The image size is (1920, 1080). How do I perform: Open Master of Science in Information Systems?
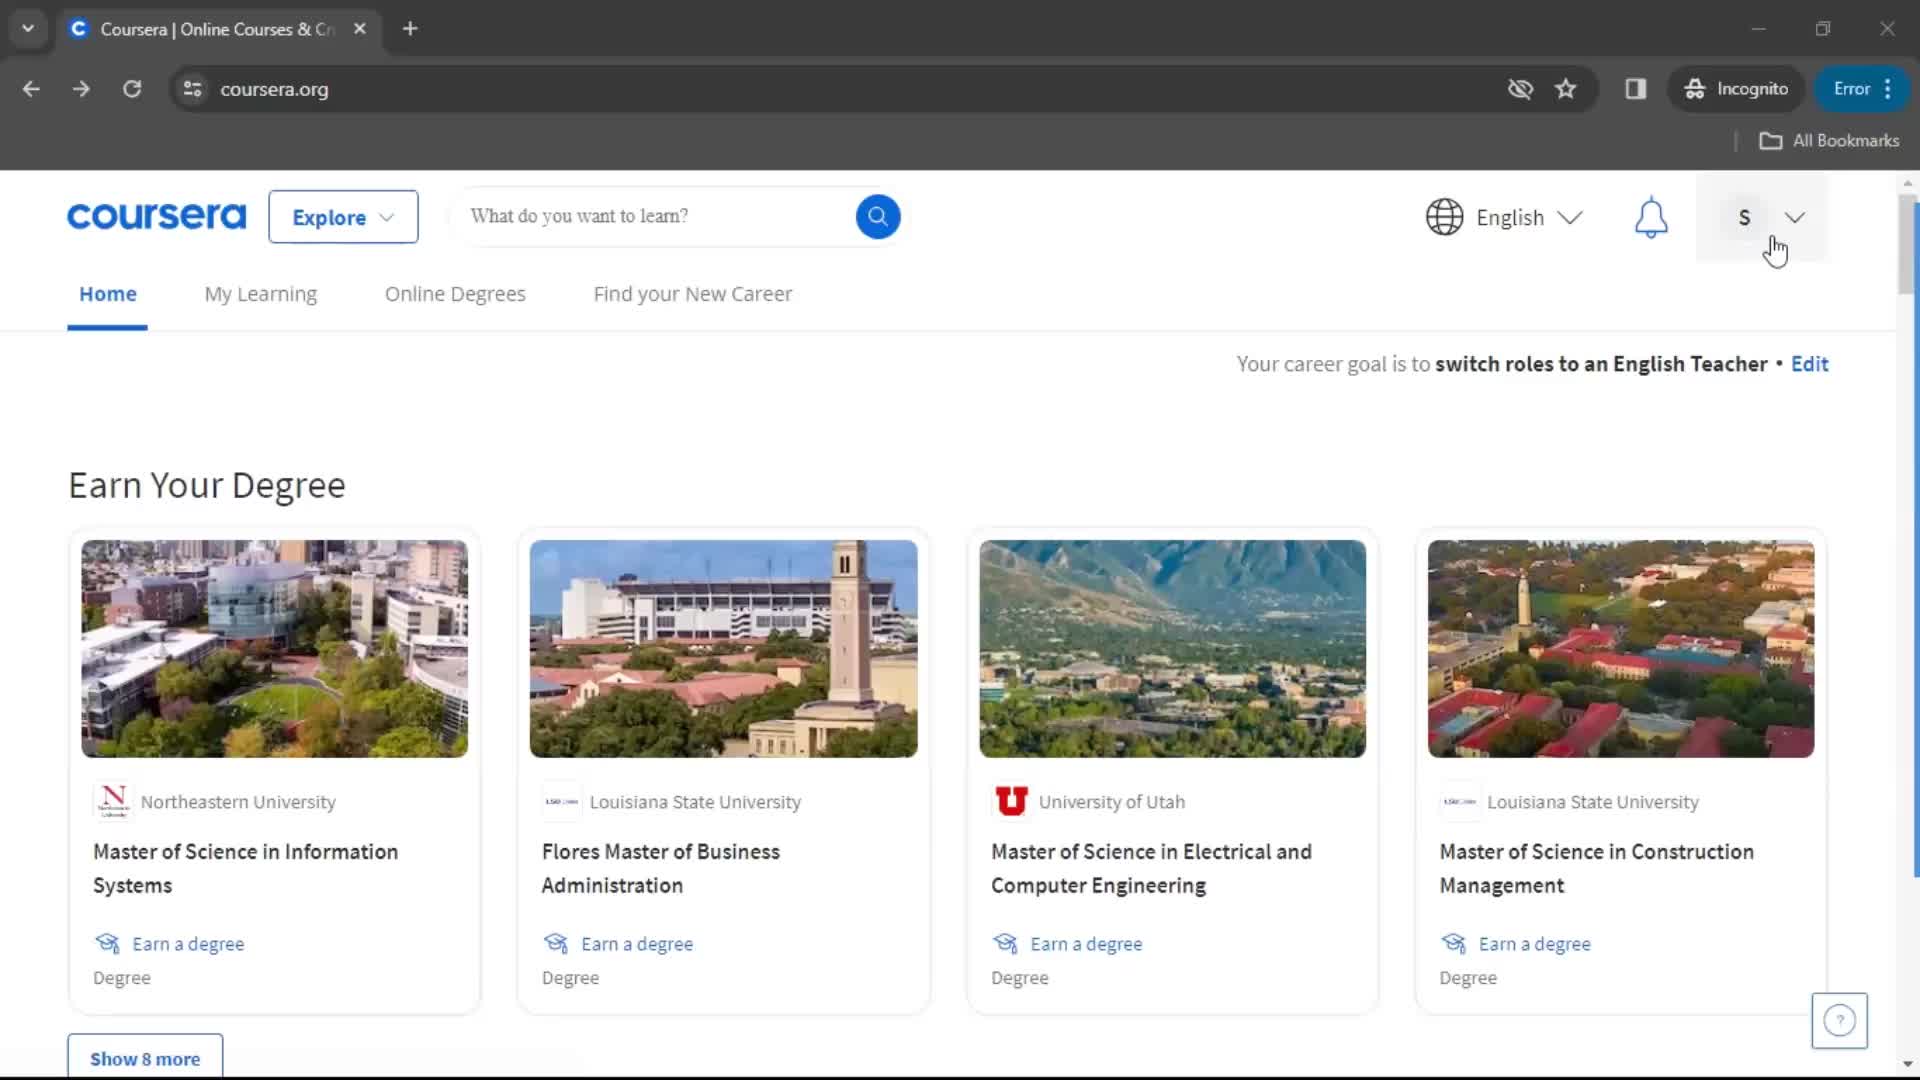click(245, 868)
